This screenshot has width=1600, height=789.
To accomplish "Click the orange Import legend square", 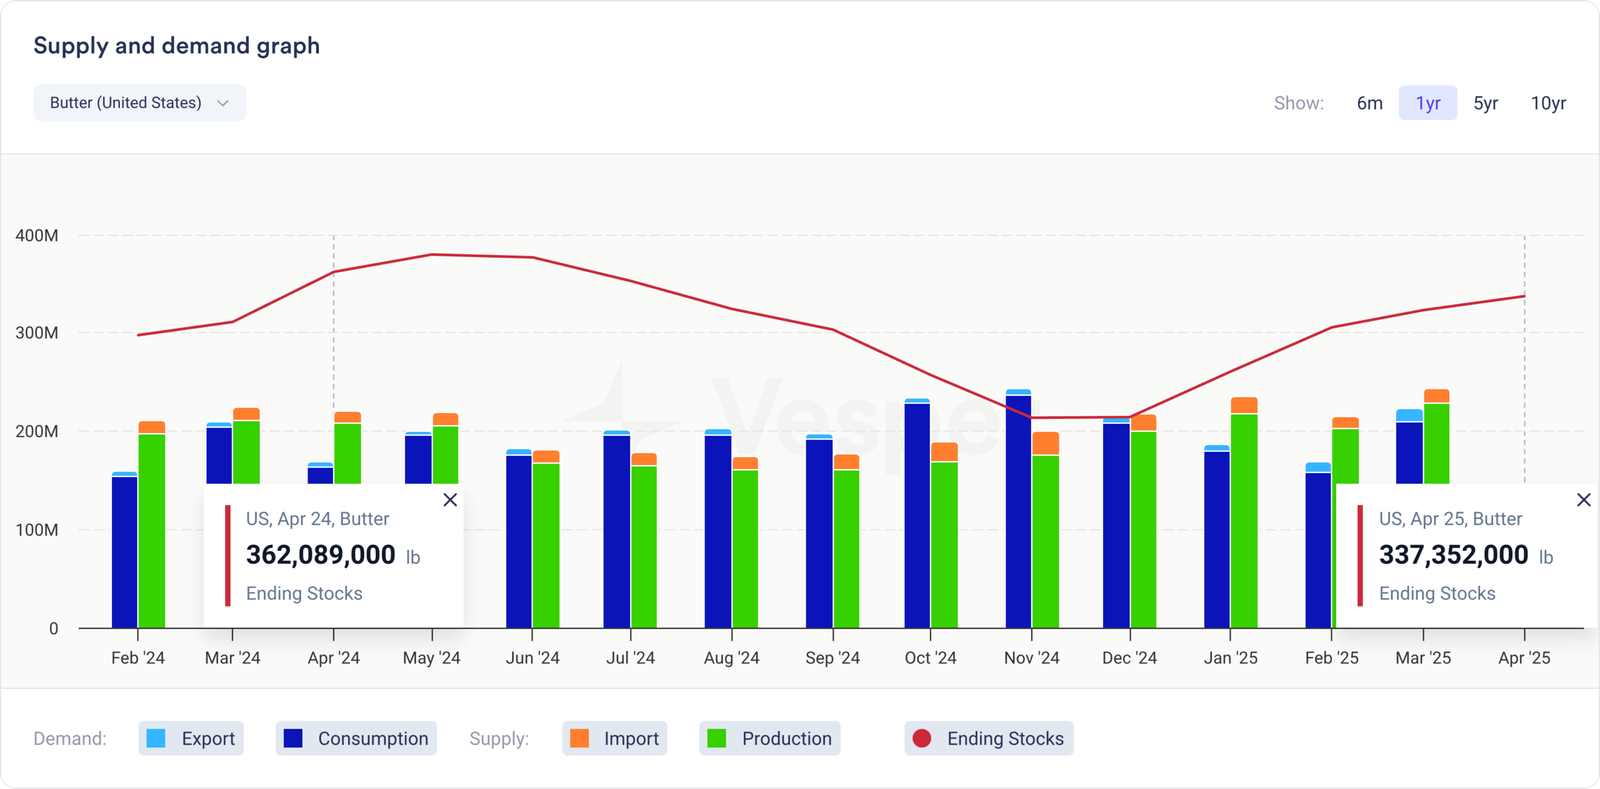I will (579, 739).
